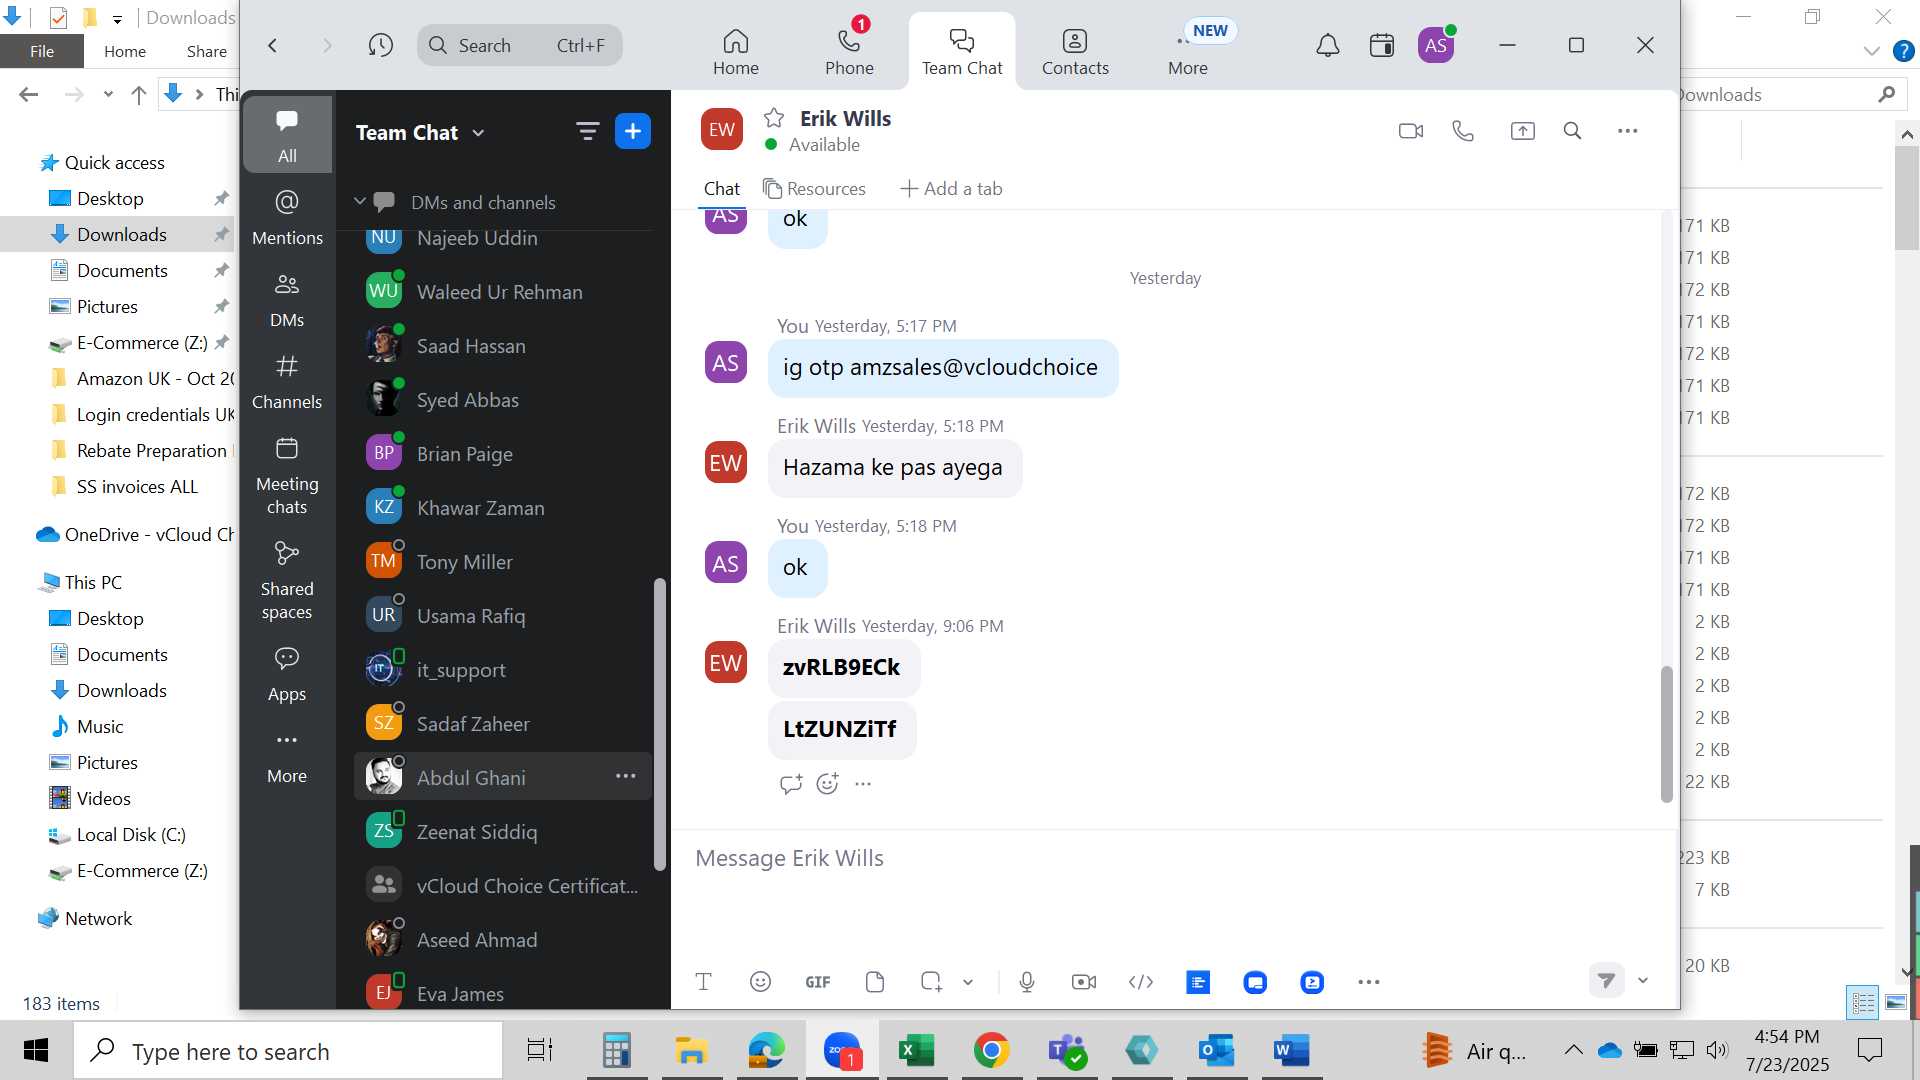Expand the Team Chat dropdown

click(x=478, y=133)
